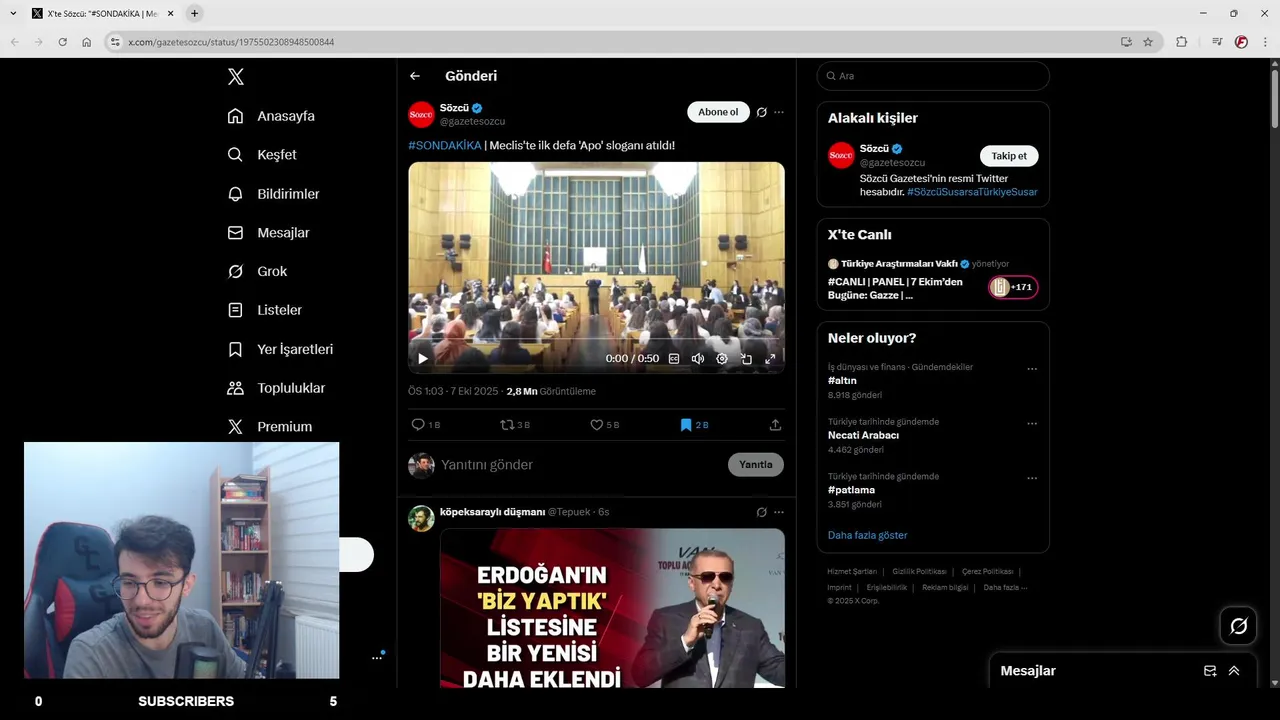Open video settings gear
1280x720 pixels.
722,359
